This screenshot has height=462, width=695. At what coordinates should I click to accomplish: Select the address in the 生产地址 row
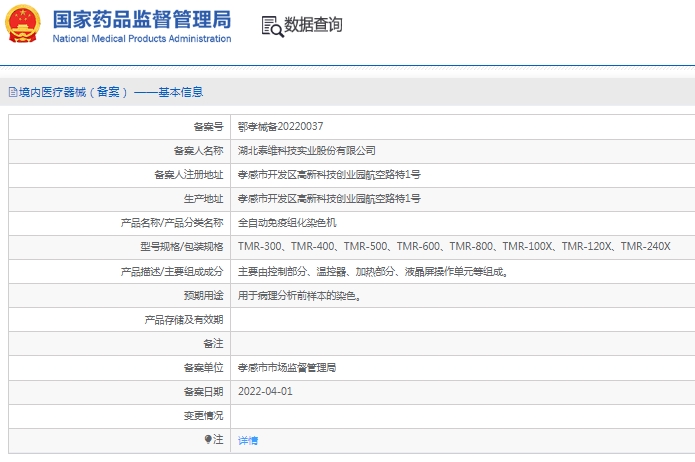[x=329, y=199]
